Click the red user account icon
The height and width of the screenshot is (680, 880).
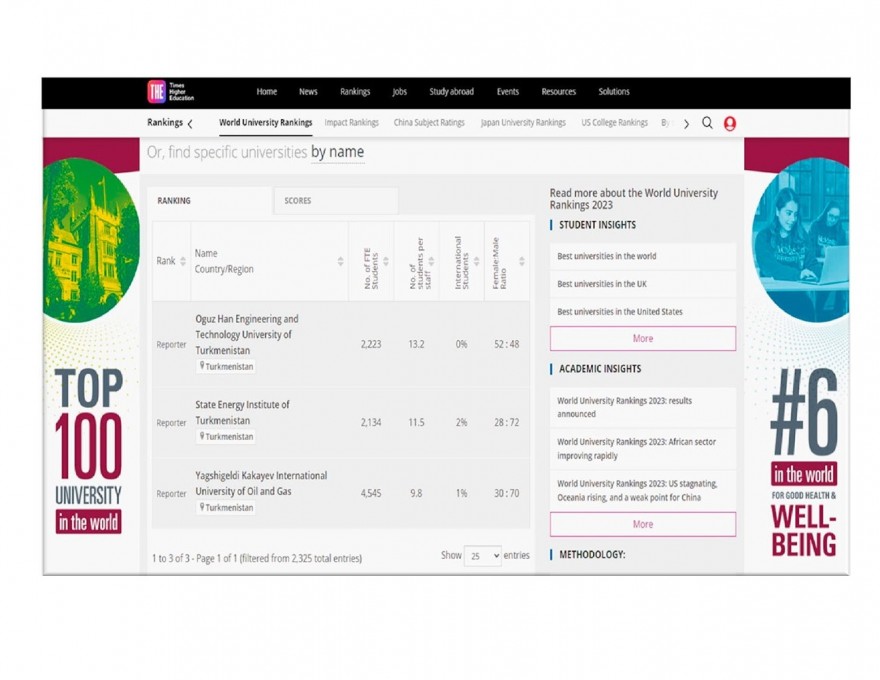[x=730, y=124]
